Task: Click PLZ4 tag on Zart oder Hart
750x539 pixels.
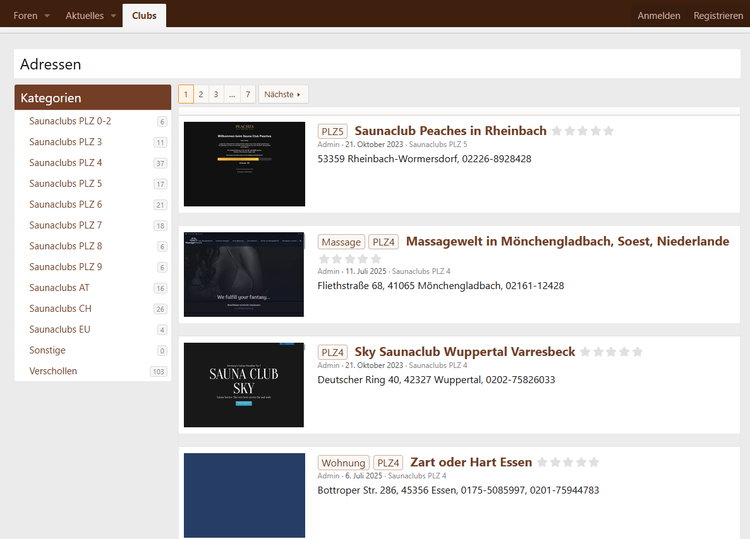Action: pos(388,463)
